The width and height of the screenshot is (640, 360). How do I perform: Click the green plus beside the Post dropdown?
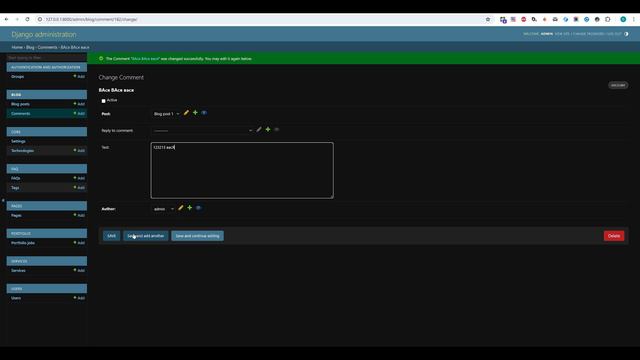click(x=195, y=113)
